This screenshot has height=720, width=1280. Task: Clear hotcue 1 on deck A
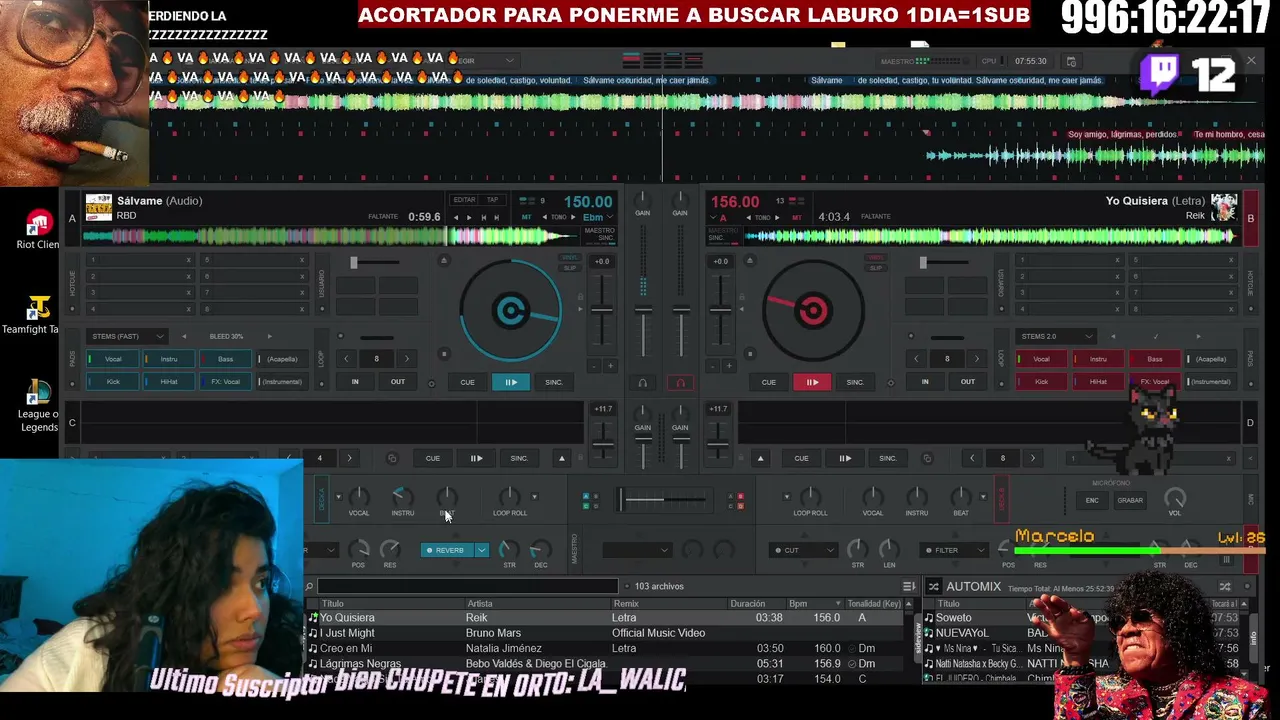pos(188,260)
